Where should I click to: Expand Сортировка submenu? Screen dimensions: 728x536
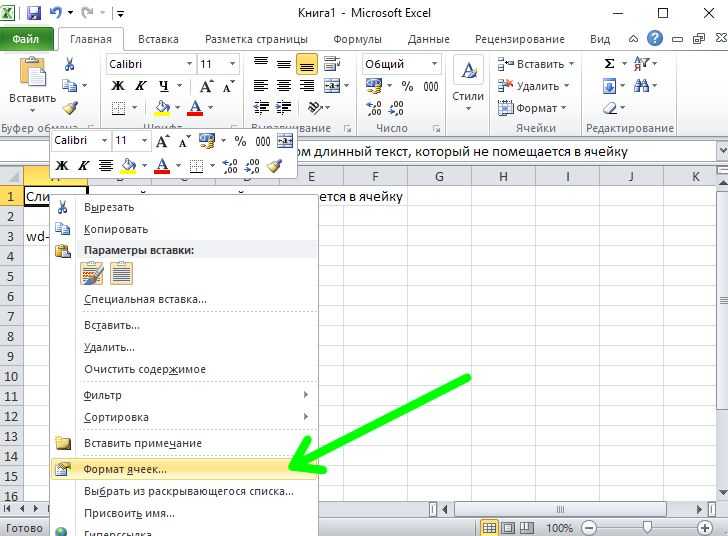point(184,417)
